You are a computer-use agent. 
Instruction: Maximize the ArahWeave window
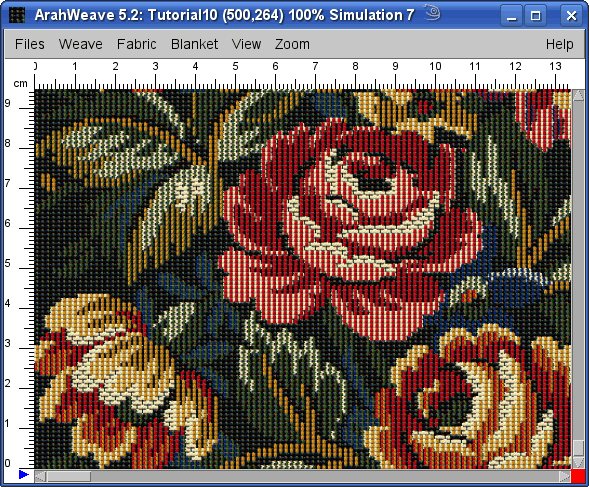535,16
